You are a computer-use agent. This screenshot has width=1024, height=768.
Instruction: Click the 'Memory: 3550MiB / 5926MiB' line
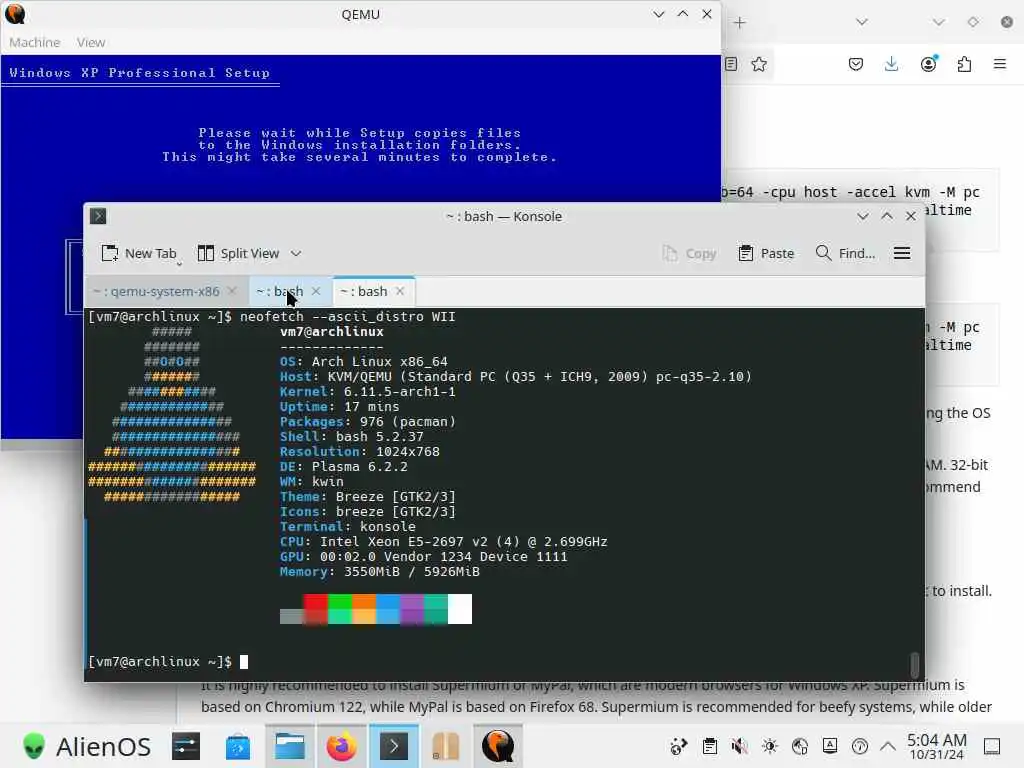379,572
